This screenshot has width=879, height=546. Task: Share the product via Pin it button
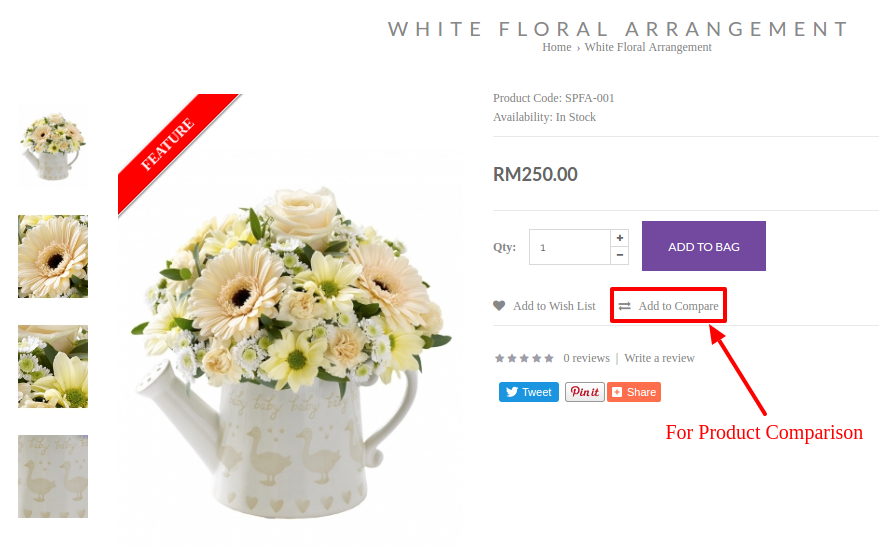point(585,392)
